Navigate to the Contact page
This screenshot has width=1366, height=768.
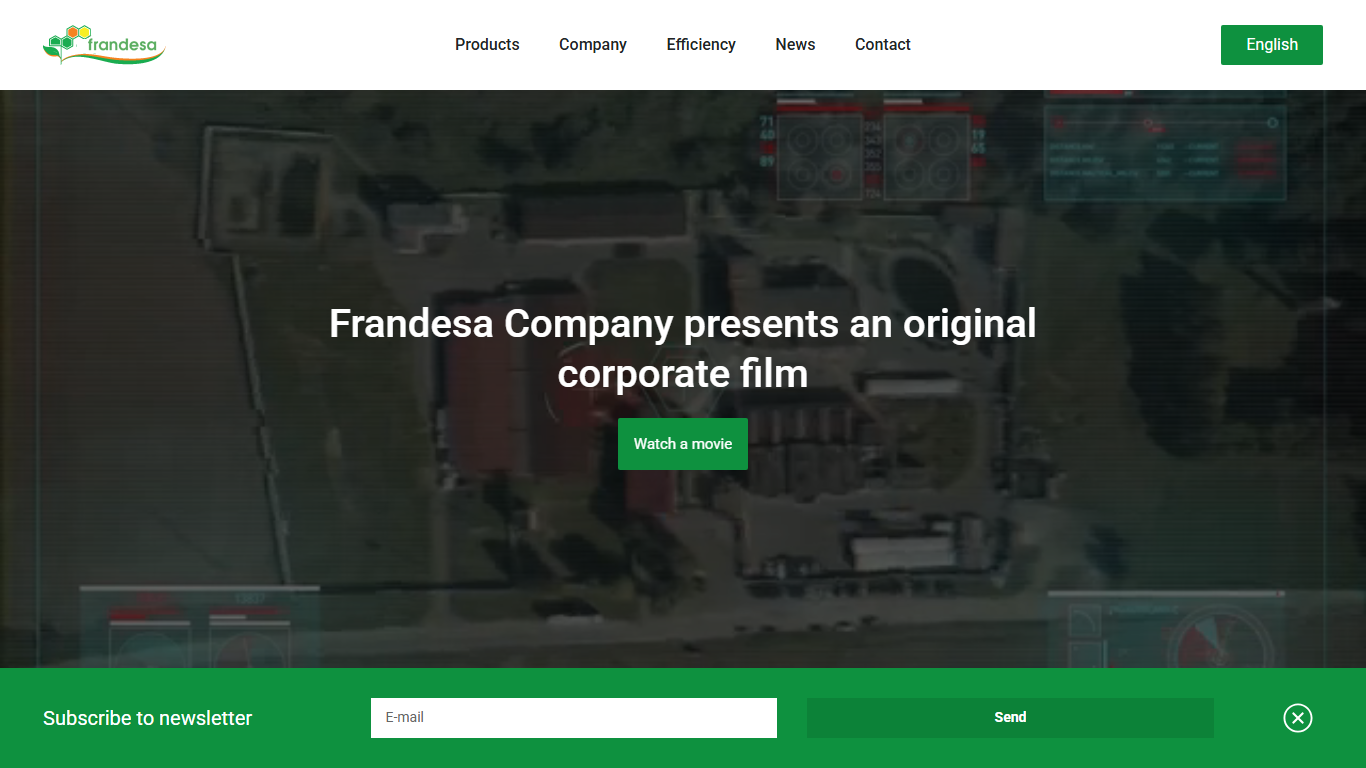coord(883,45)
